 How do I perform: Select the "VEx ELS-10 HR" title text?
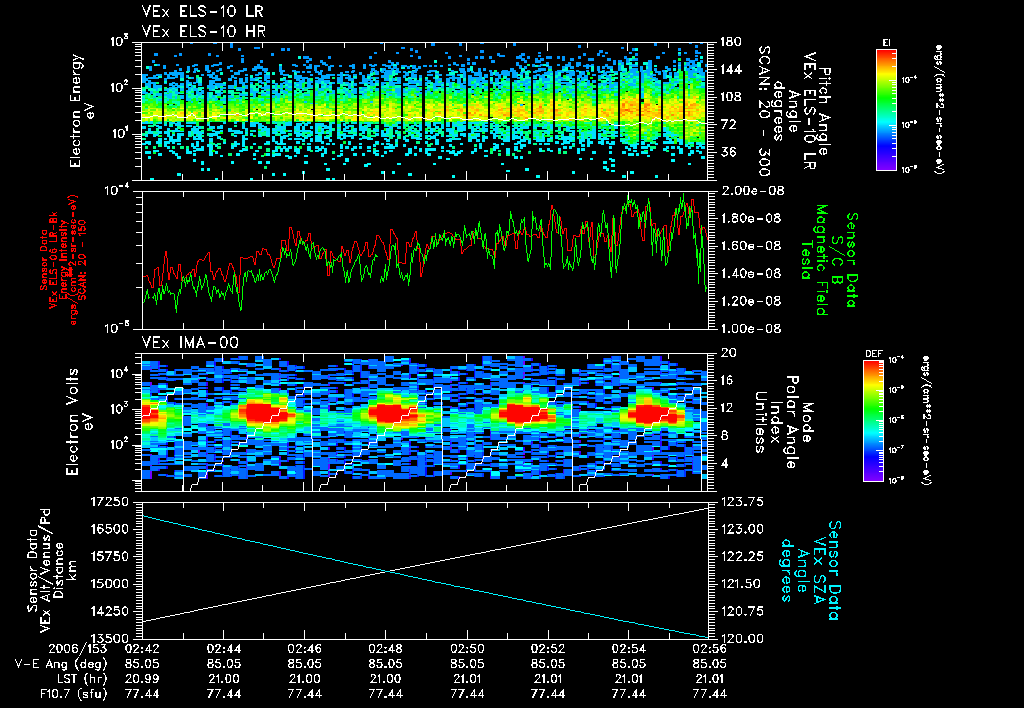(x=203, y=31)
